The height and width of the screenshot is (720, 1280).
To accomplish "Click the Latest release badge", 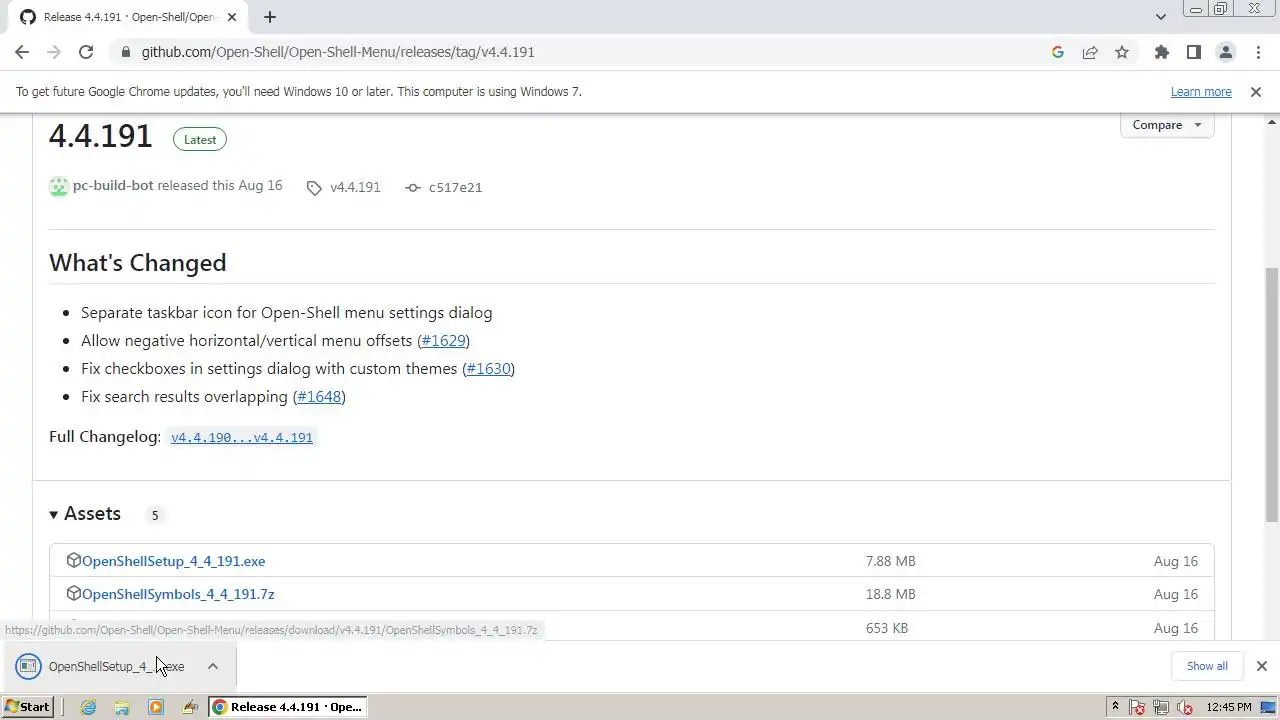I will [x=200, y=139].
